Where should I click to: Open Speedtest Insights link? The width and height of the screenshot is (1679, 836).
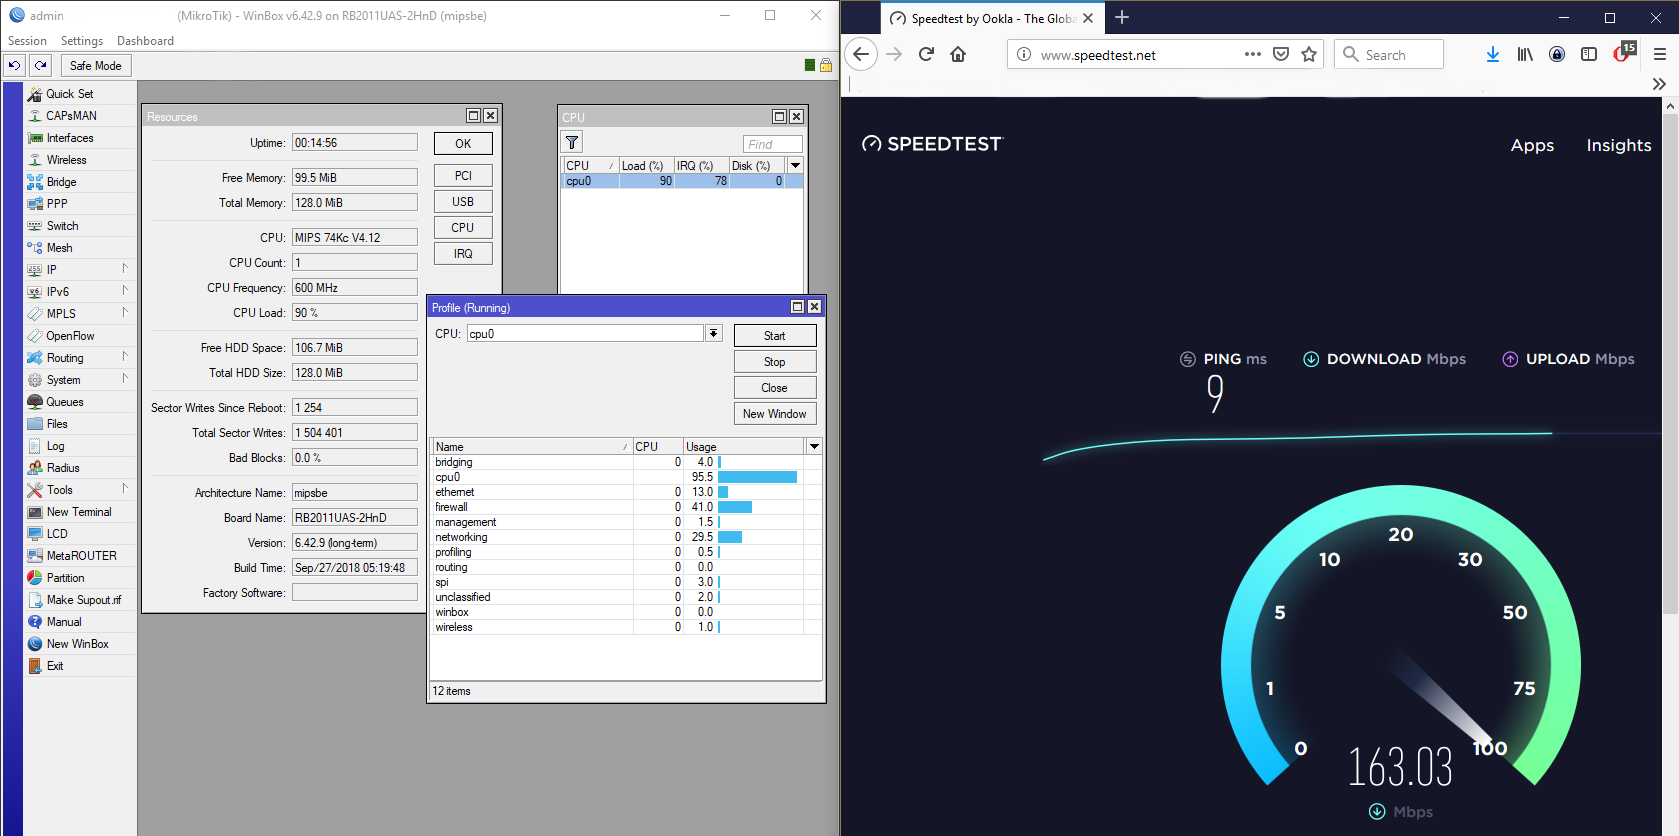pyautogui.click(x=1619, y=145)
